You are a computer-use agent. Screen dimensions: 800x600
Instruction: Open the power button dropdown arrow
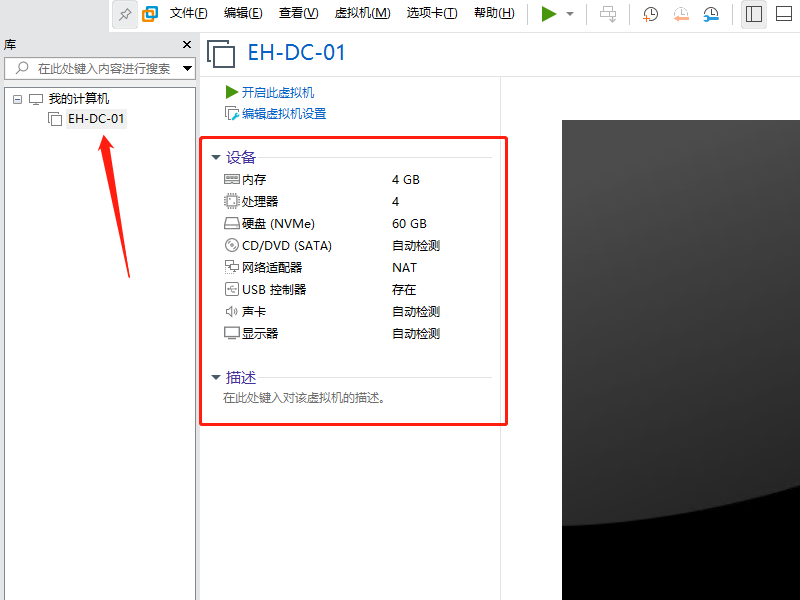coord(568,14)
